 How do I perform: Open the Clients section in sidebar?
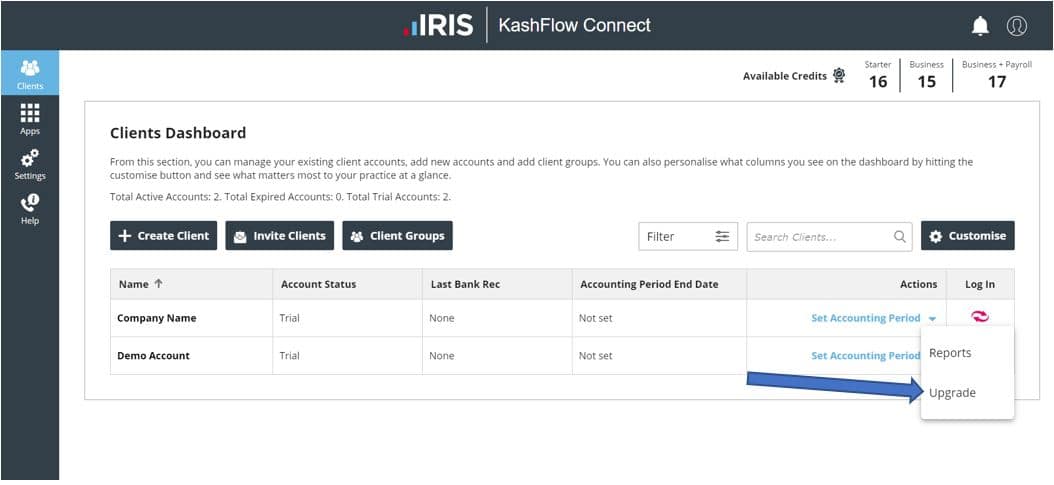coord(29,74)
